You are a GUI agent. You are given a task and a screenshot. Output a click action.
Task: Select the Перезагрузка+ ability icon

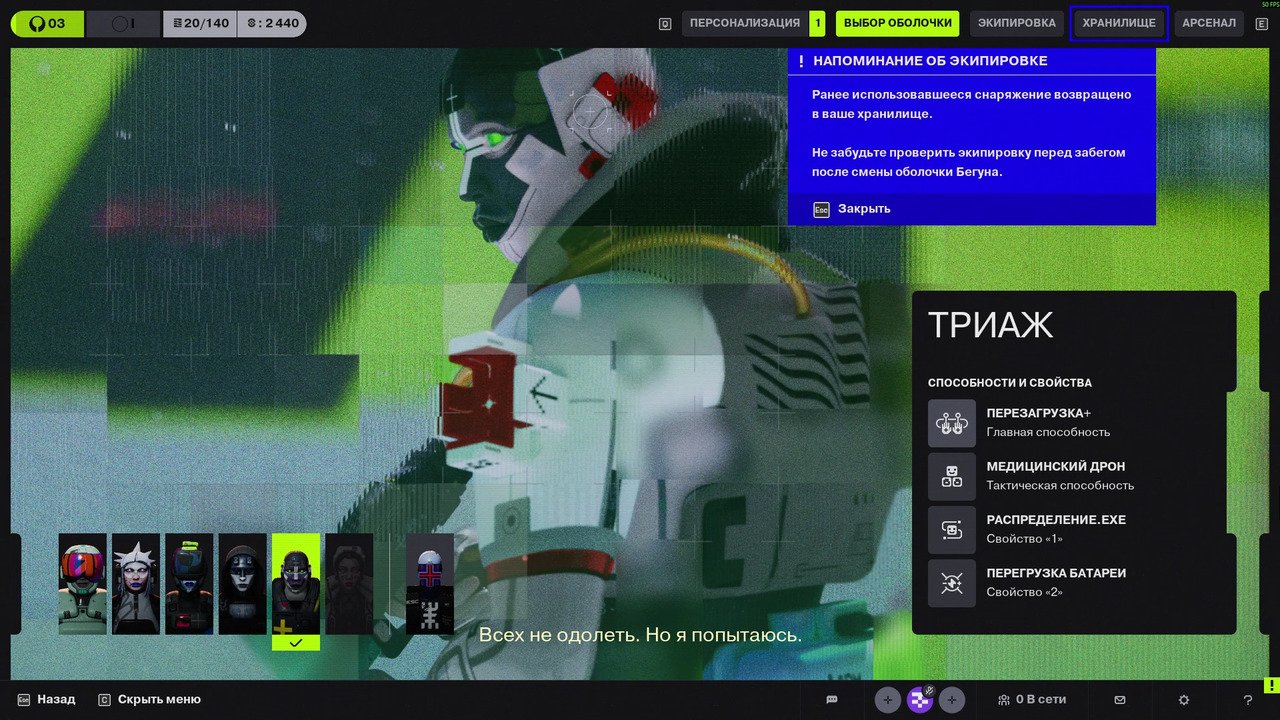[951, 423]
